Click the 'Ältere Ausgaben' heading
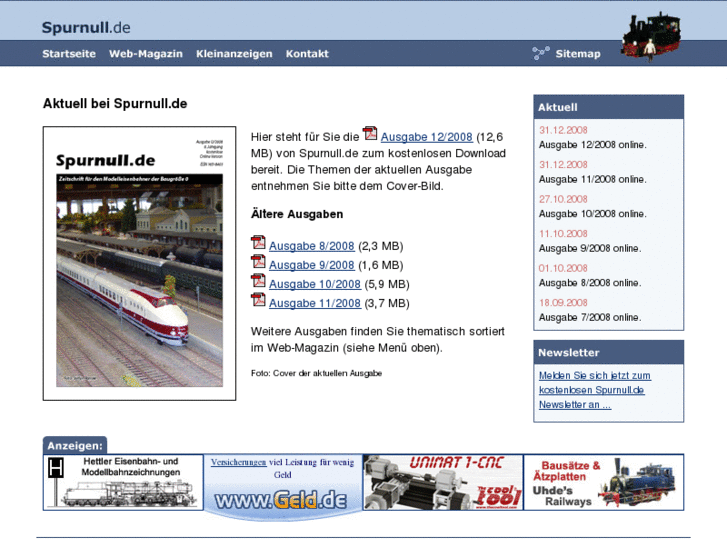The height and width of the screenshot is (545, 727). click(x=297, y=214)
